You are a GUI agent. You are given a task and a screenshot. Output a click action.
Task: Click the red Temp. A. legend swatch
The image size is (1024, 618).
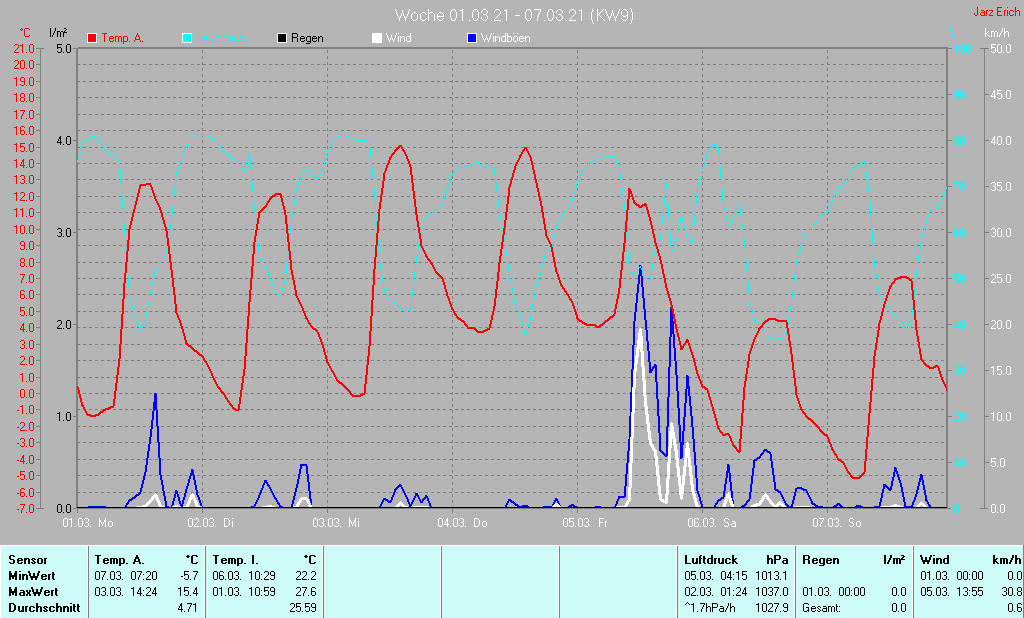click(x=92, y=38)
